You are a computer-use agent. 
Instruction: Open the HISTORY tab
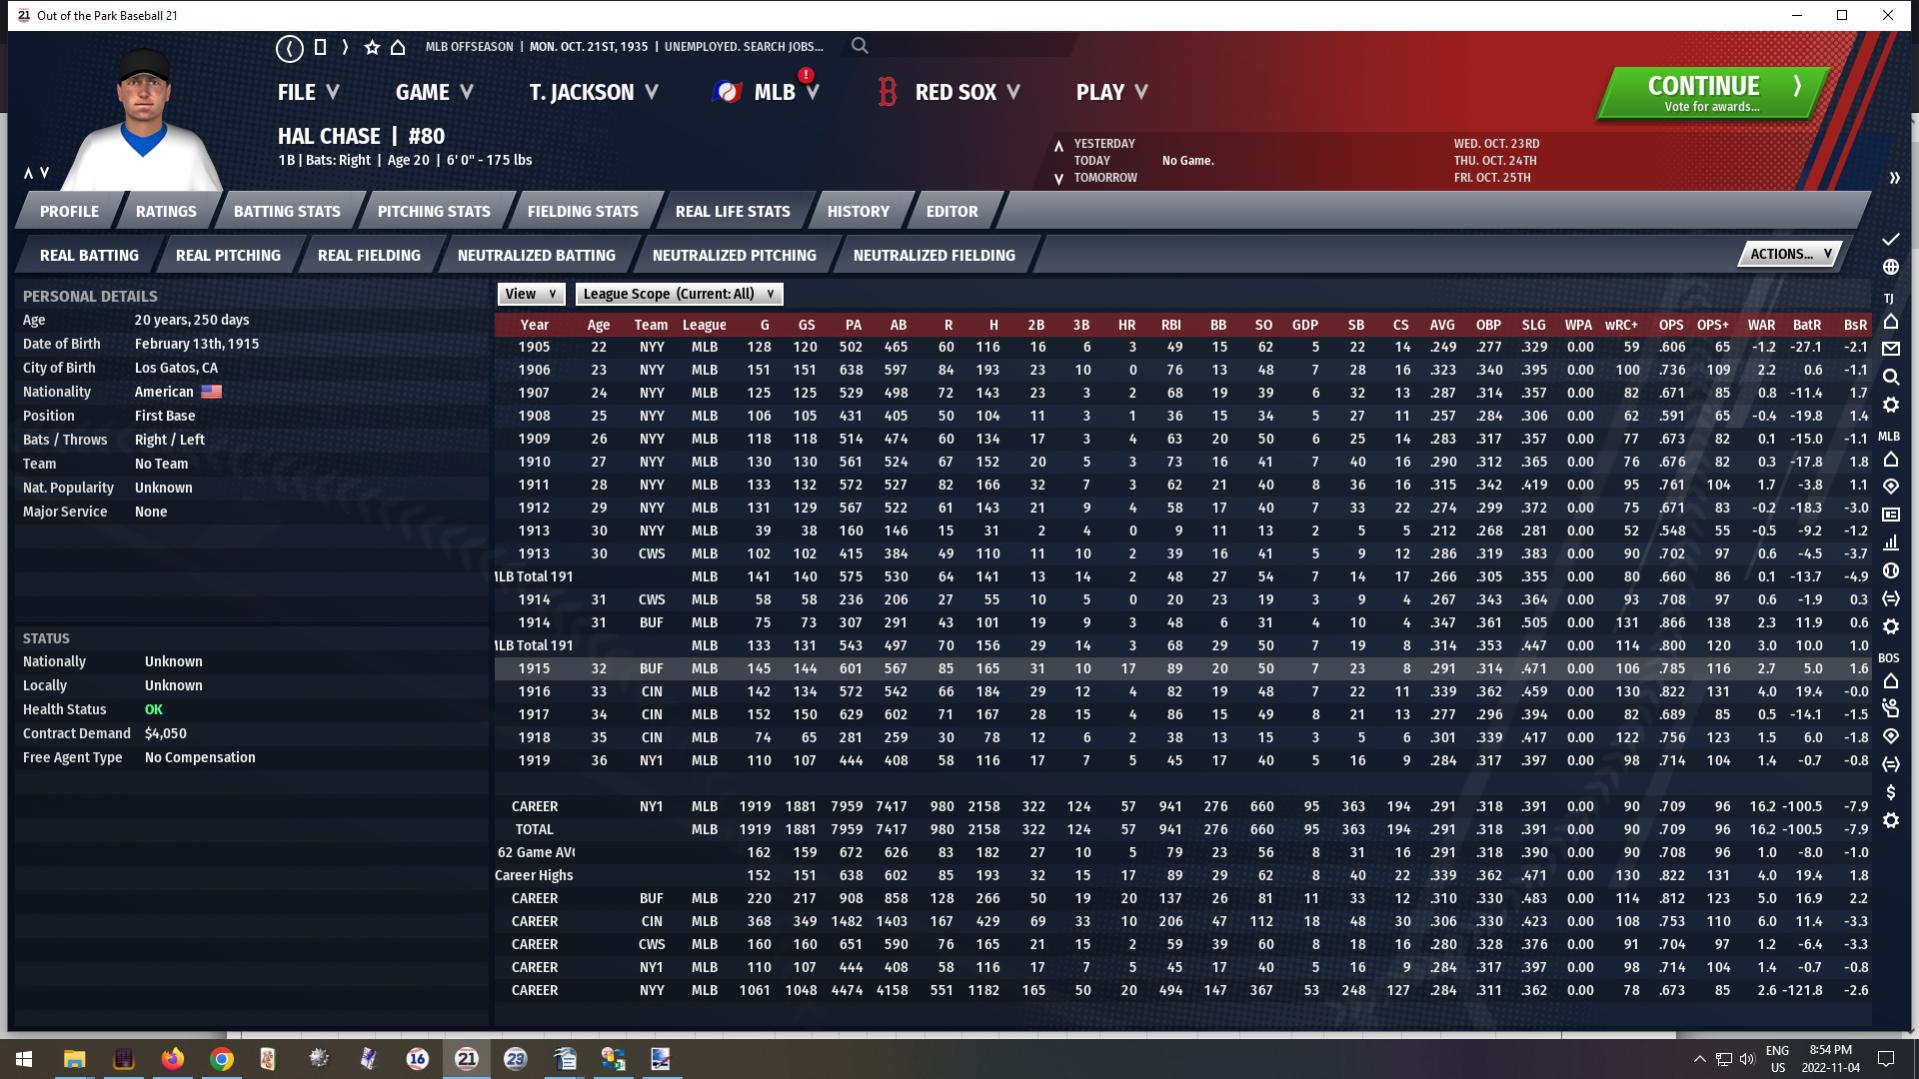tap(858, 211)
